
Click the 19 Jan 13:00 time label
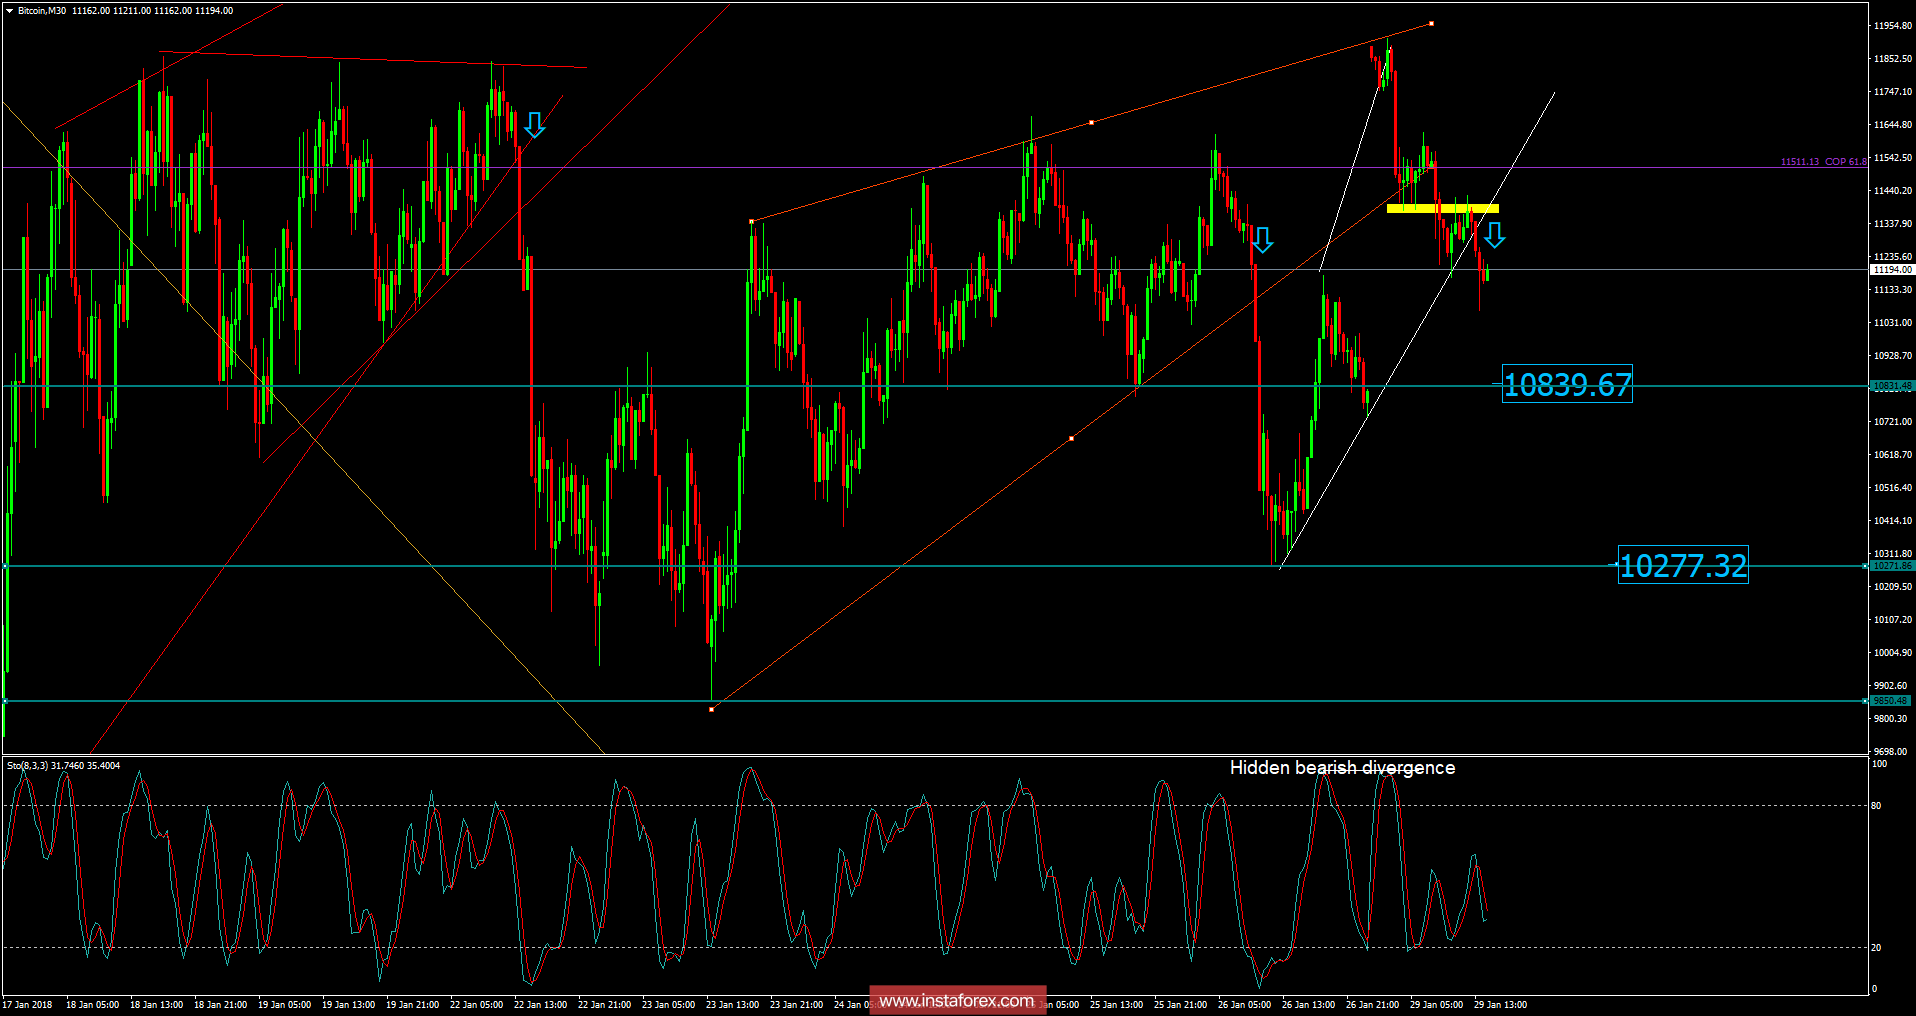[x=348, y=1005]
